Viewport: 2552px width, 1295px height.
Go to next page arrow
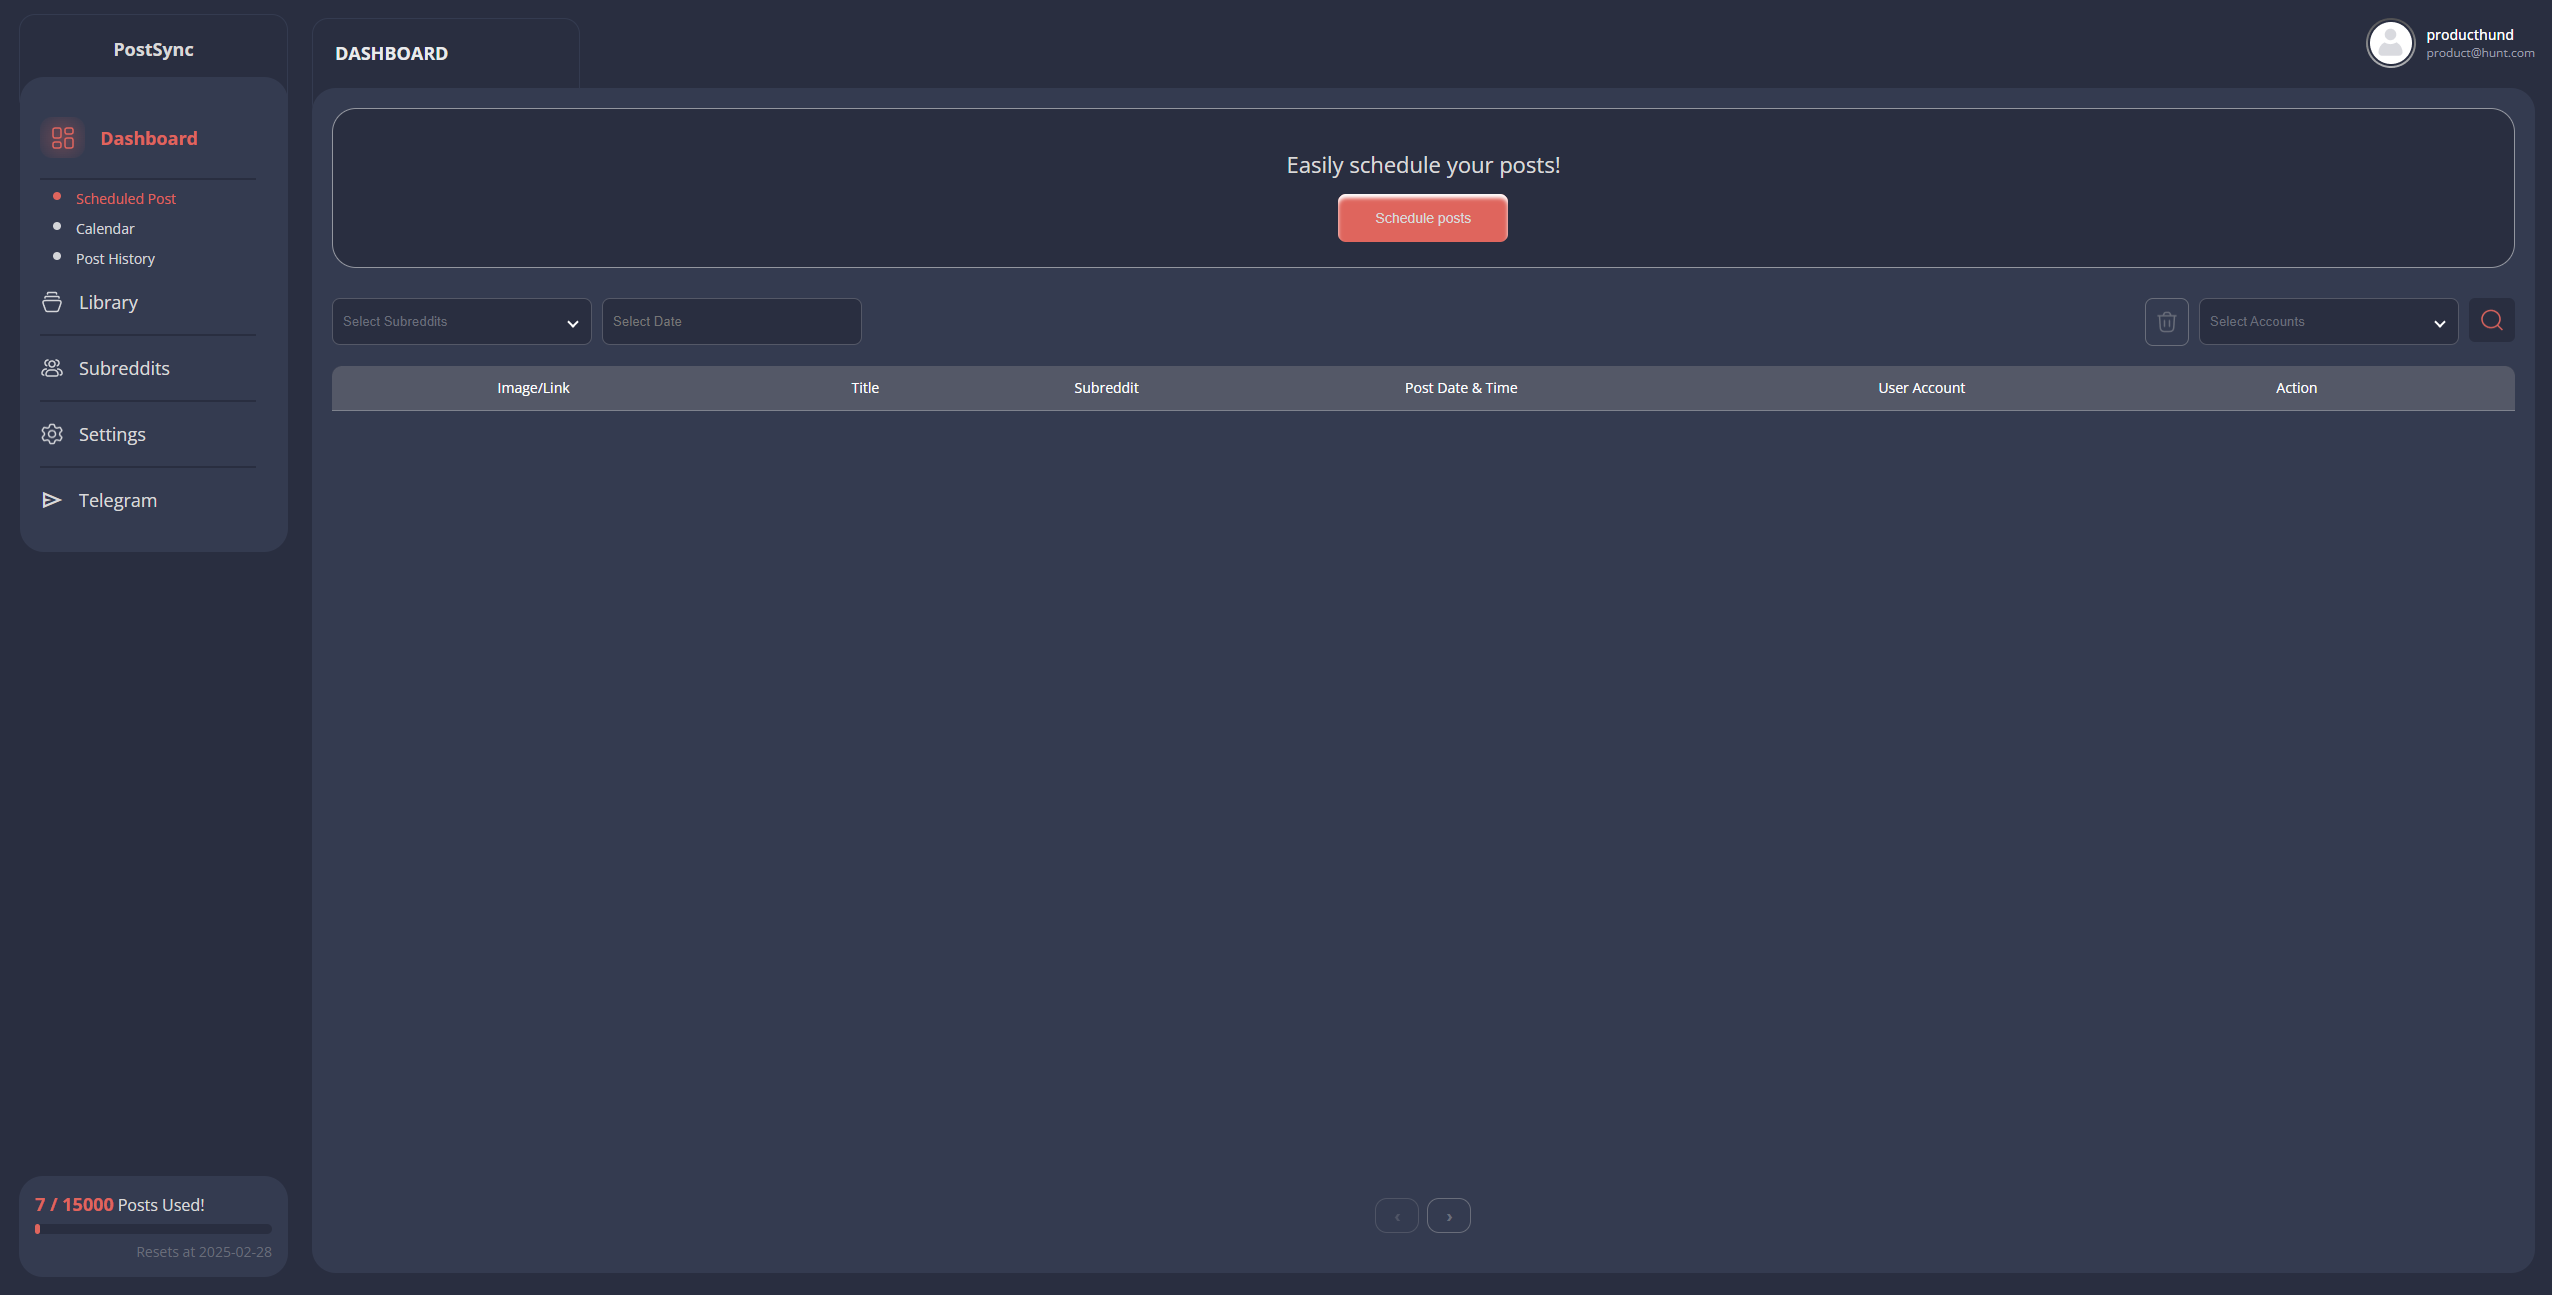click(1448, 1216)
